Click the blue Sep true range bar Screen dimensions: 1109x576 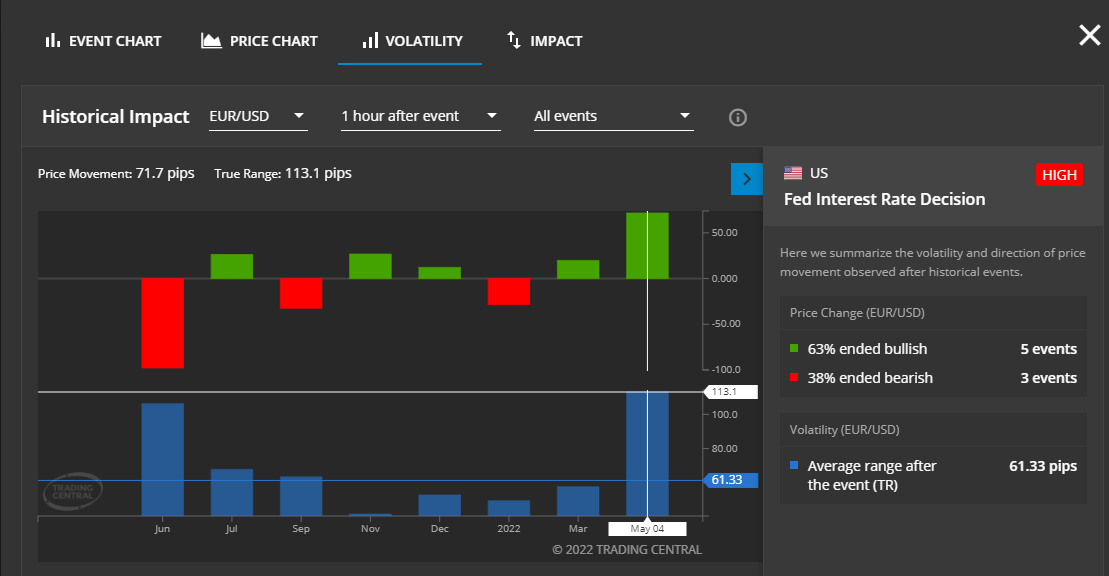[301, 496]
